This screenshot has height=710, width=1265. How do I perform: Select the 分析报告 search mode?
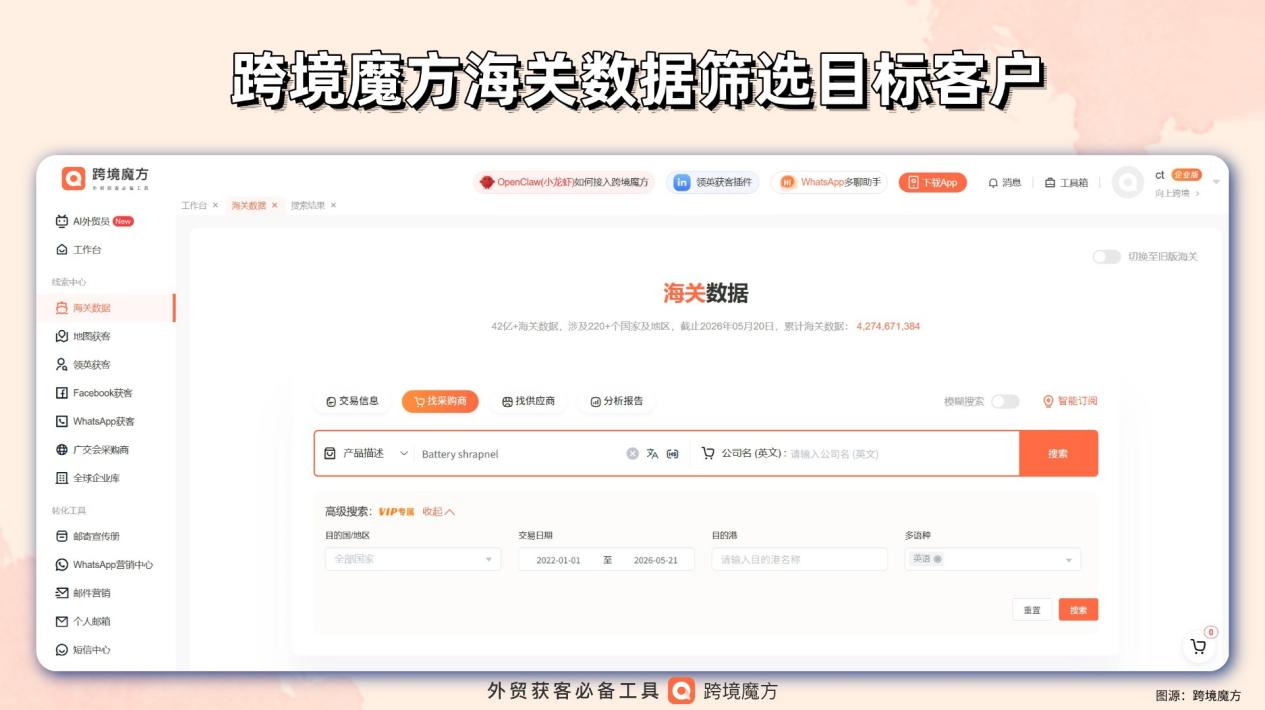[x=617, y=401]
